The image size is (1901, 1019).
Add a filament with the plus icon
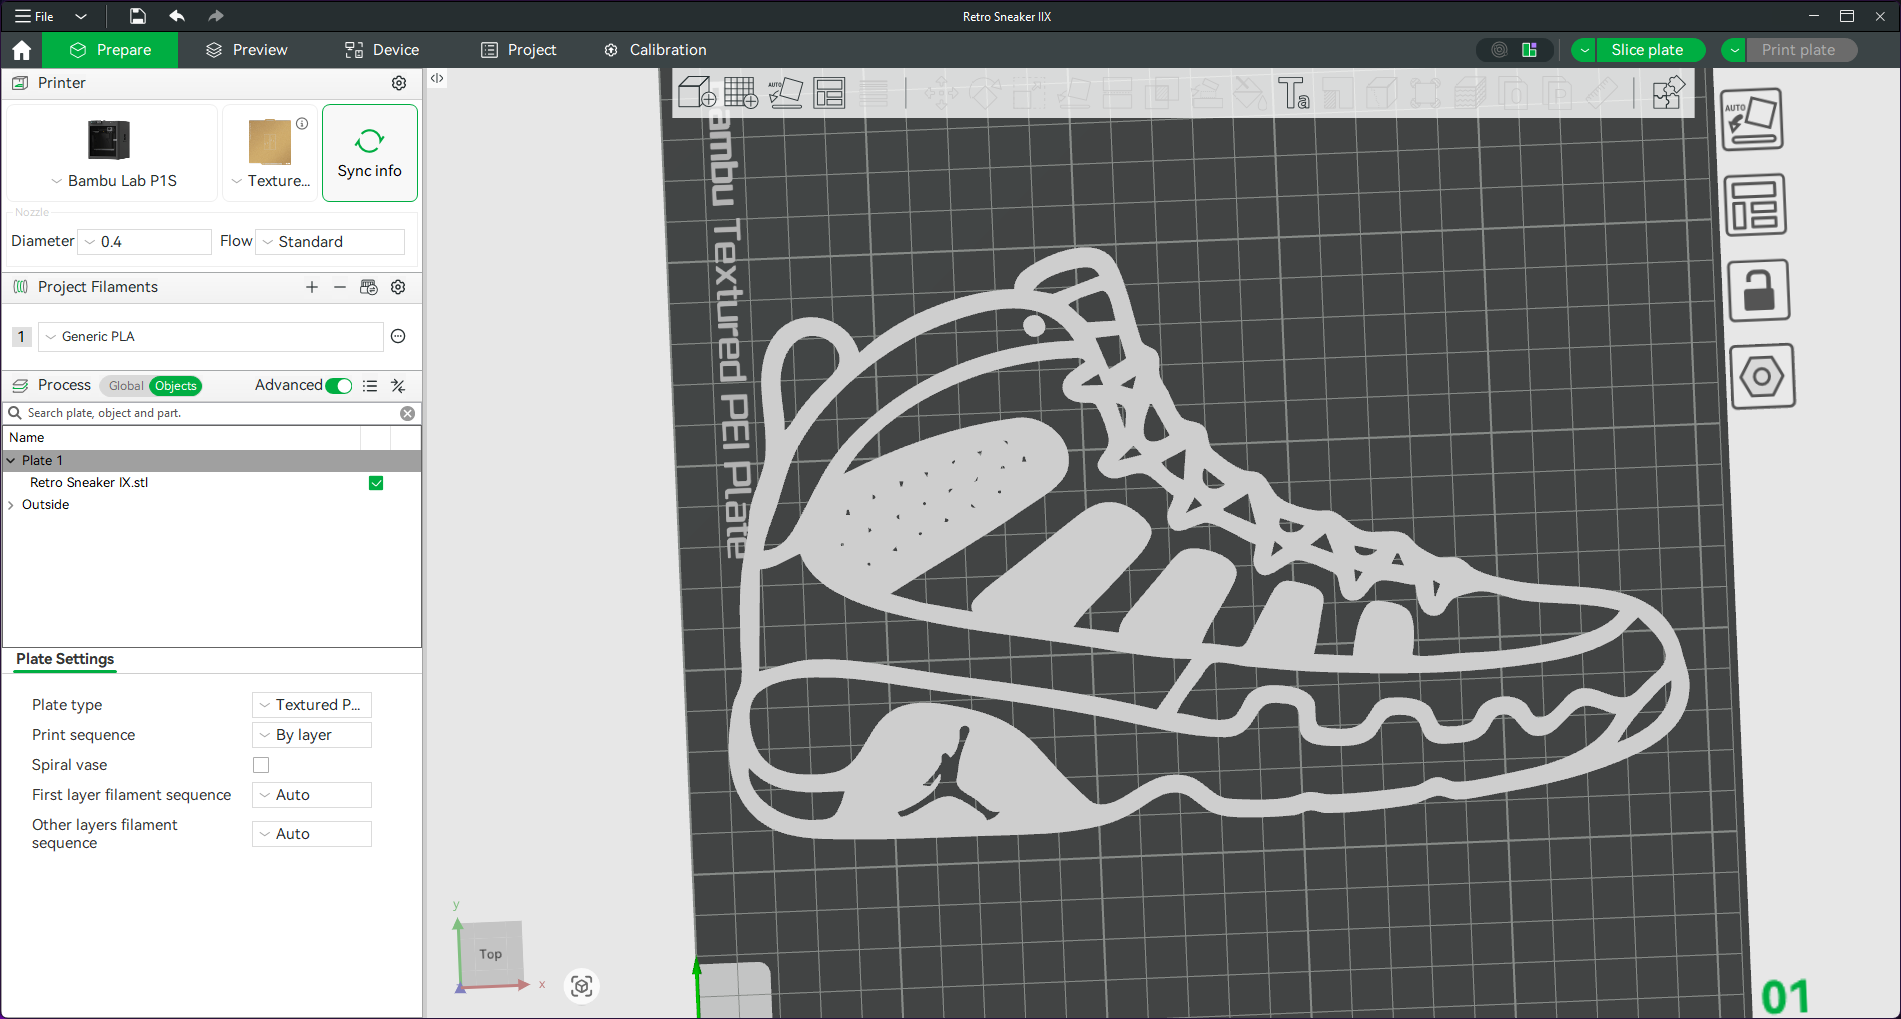tap(312, 287)
